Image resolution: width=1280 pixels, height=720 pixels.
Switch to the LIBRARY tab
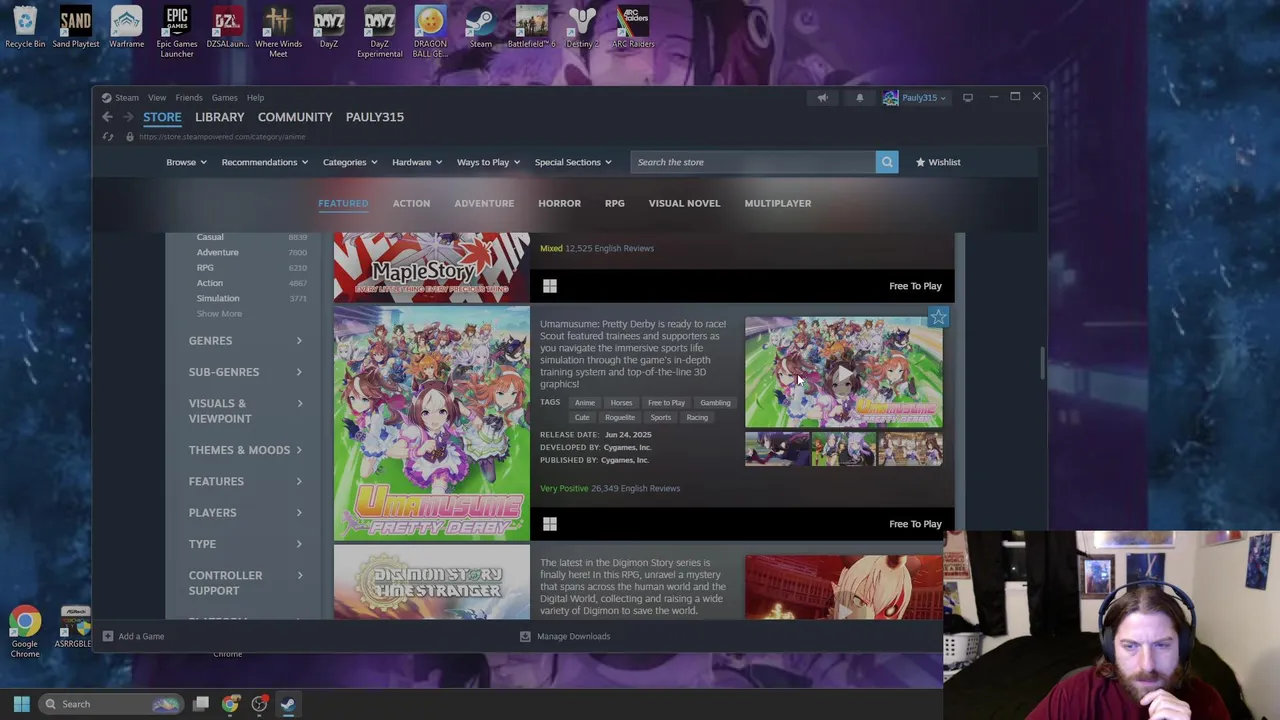tap(219, 117)
